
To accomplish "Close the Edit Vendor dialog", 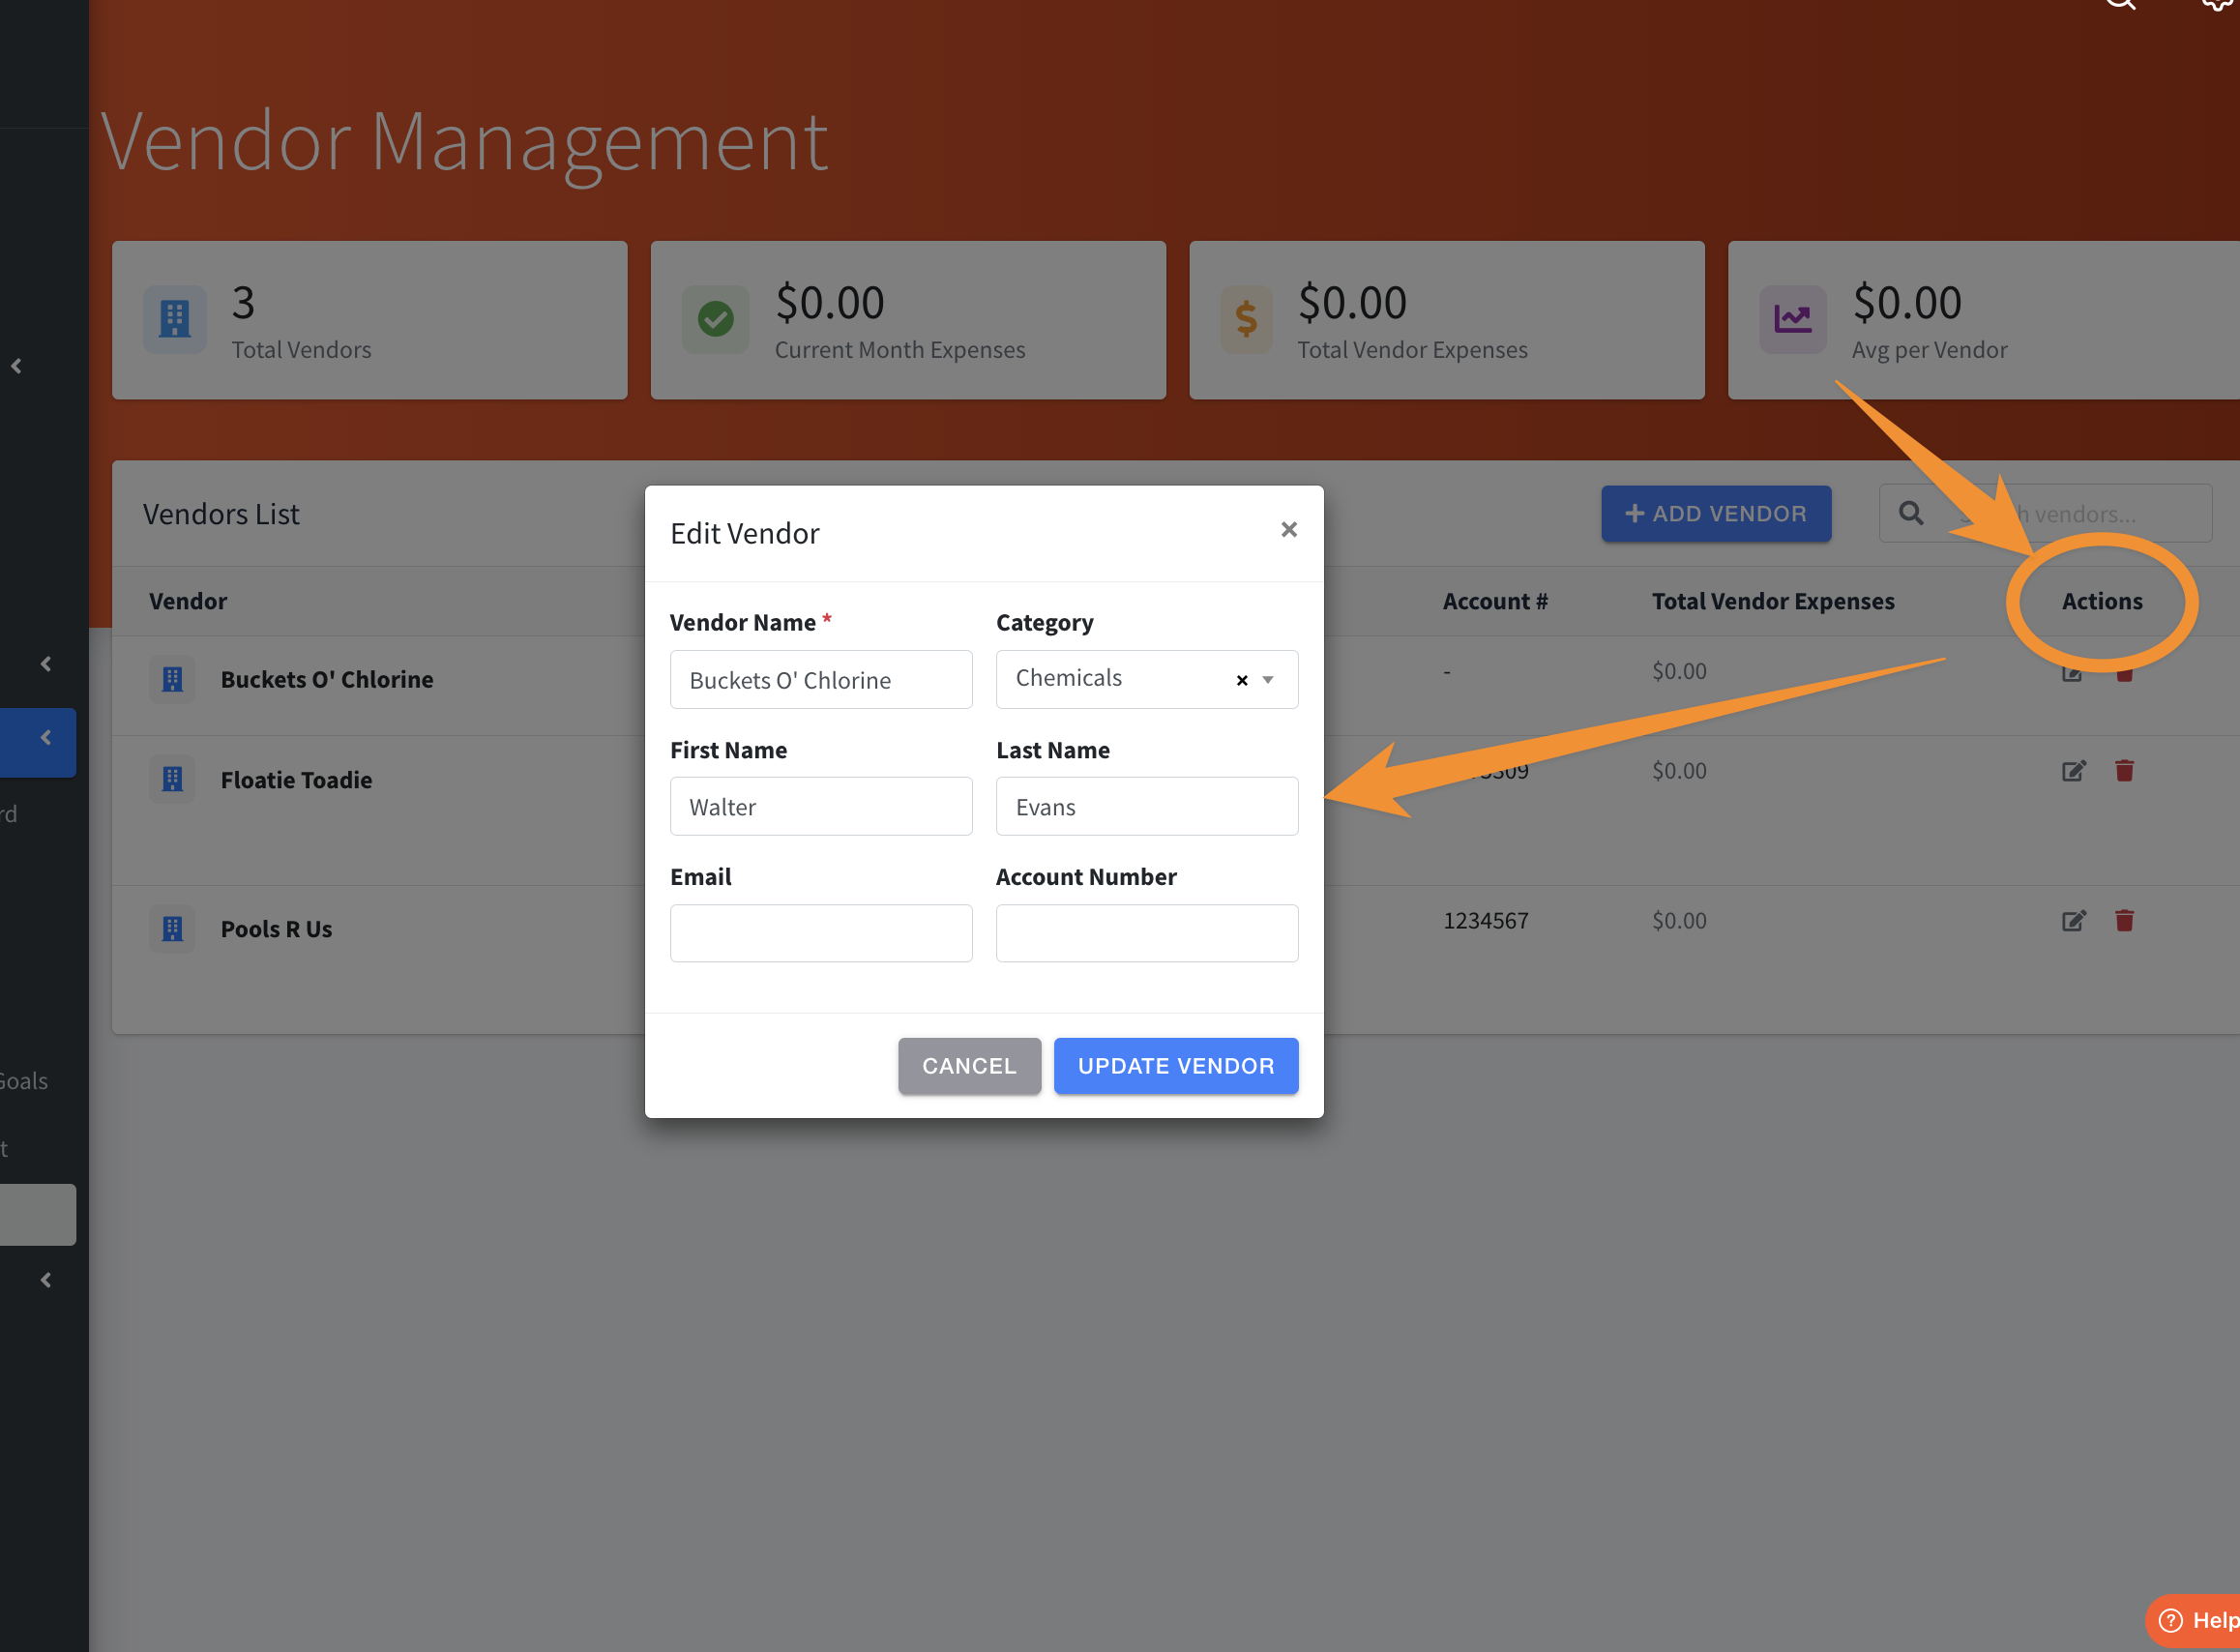I will (x=1289, y=530).
